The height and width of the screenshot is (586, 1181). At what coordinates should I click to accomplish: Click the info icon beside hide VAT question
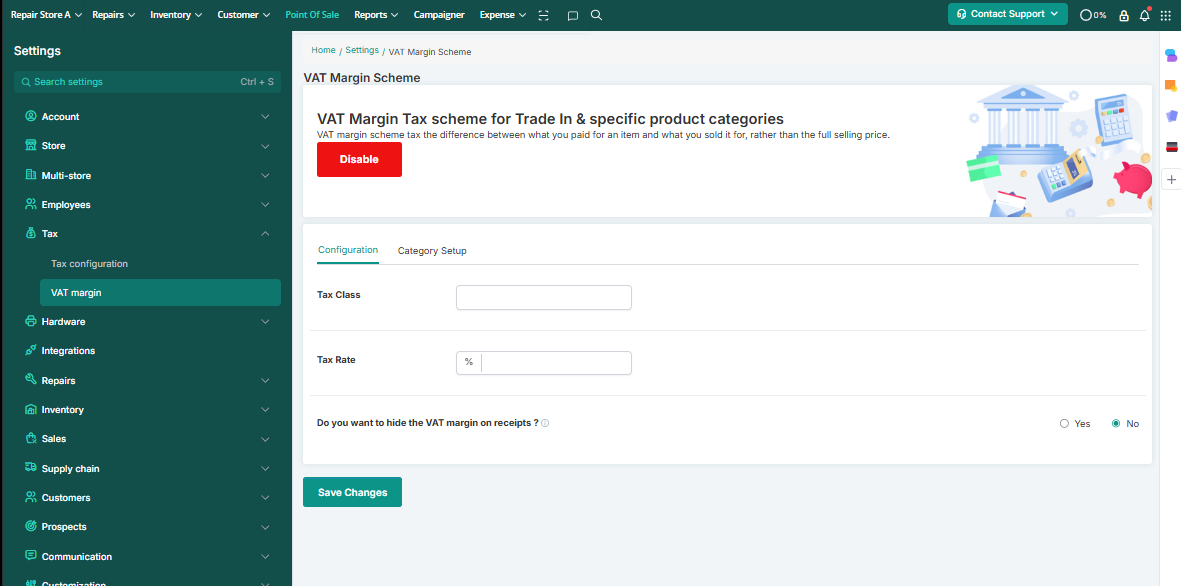tap(545, 423)
